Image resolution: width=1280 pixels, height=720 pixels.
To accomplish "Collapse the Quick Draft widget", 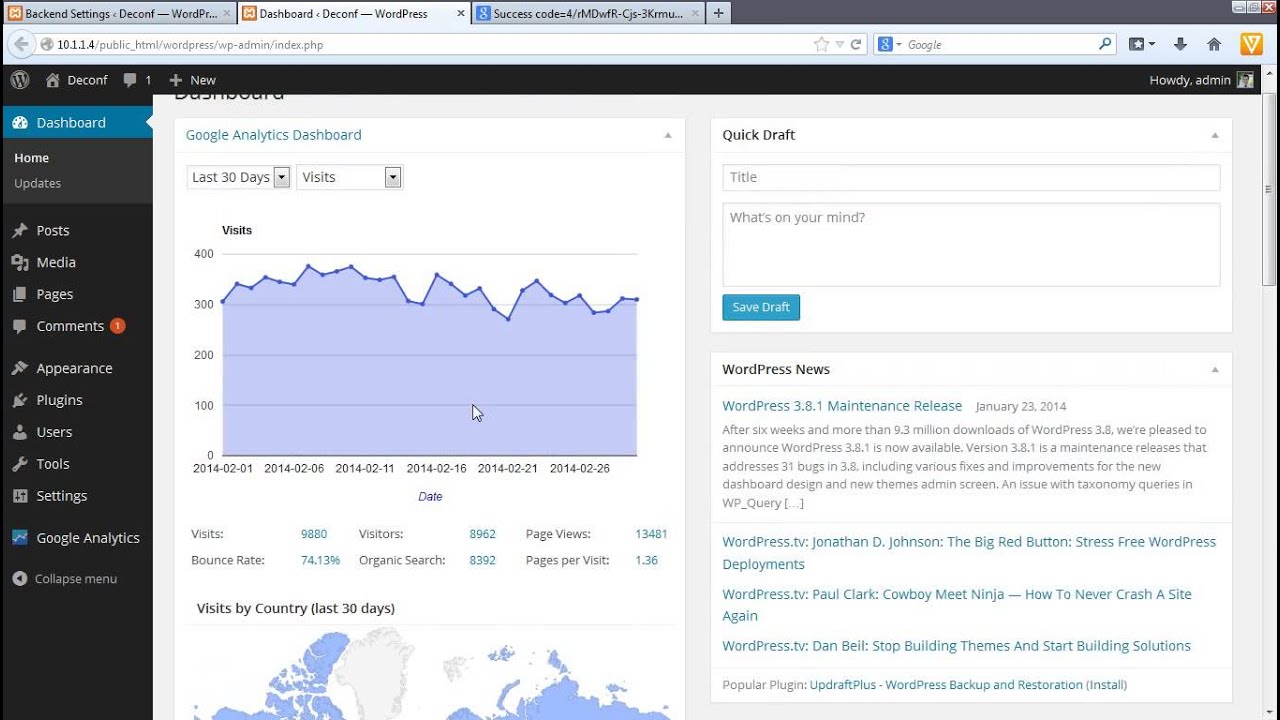I will [x=1215, y=135].
